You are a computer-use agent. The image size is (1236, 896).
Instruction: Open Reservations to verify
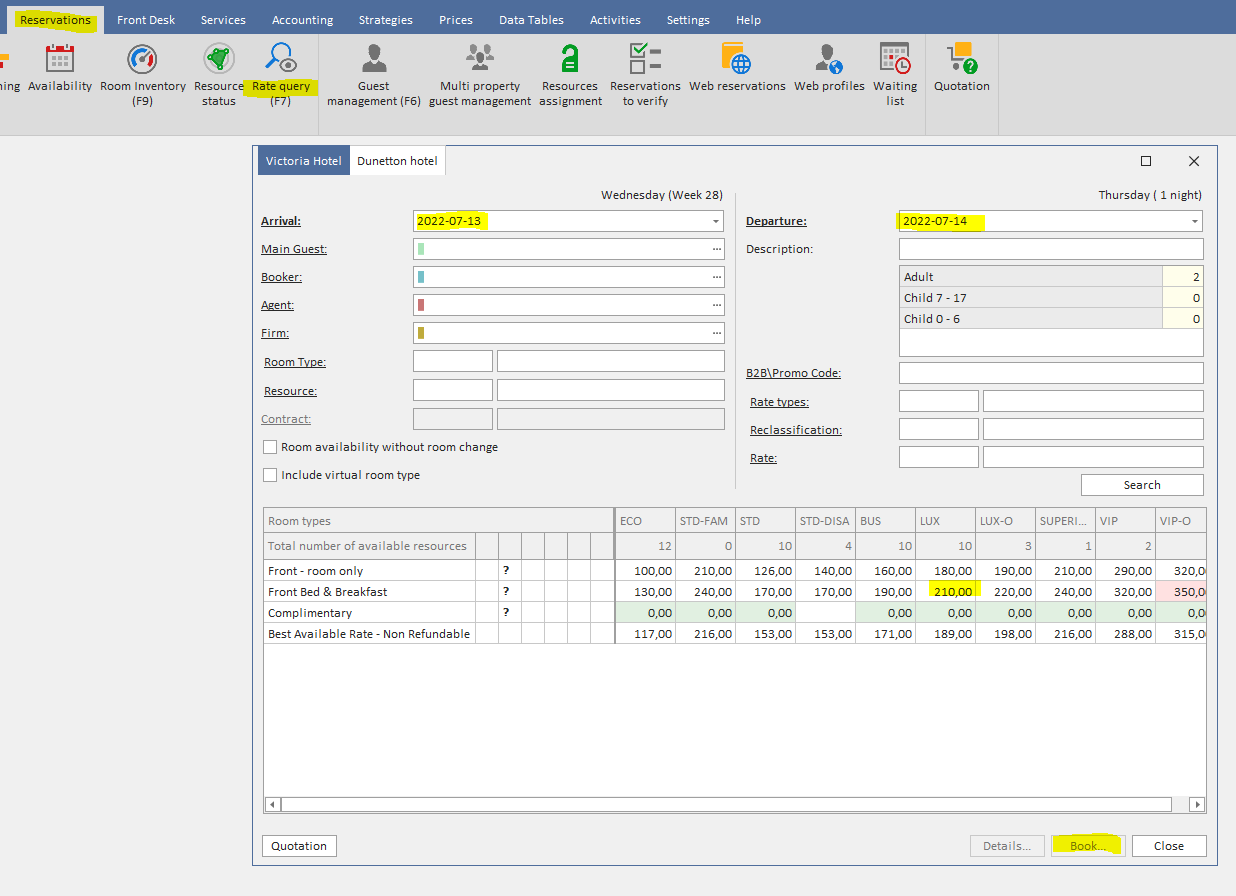(645, 74)
